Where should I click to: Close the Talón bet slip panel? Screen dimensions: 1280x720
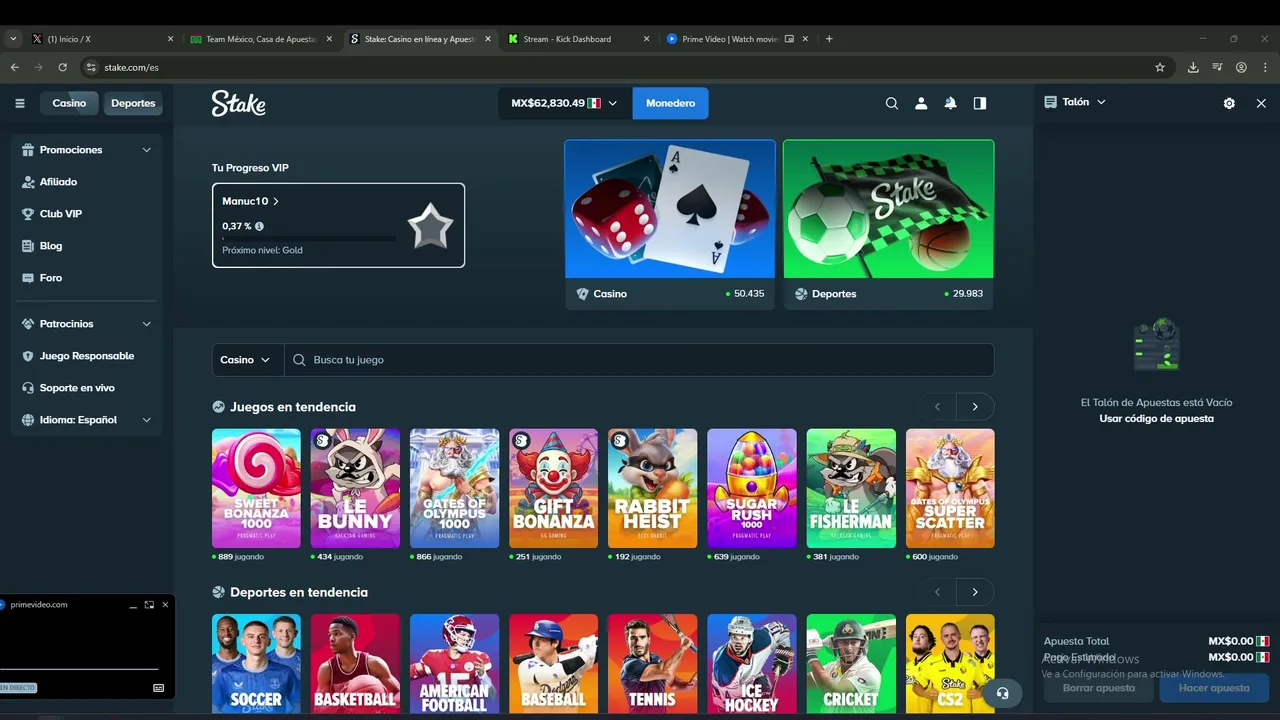(x=1261, y=103)
